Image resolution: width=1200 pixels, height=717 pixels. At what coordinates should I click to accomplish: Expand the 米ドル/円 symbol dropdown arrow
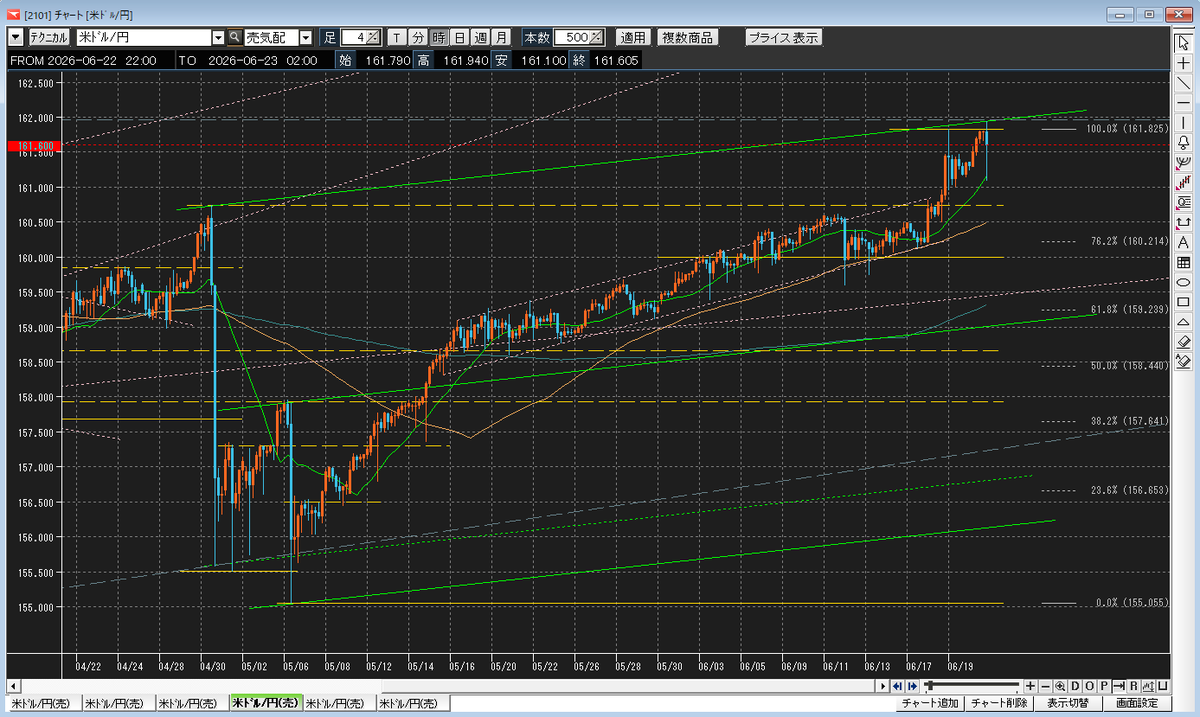[218, 37]
